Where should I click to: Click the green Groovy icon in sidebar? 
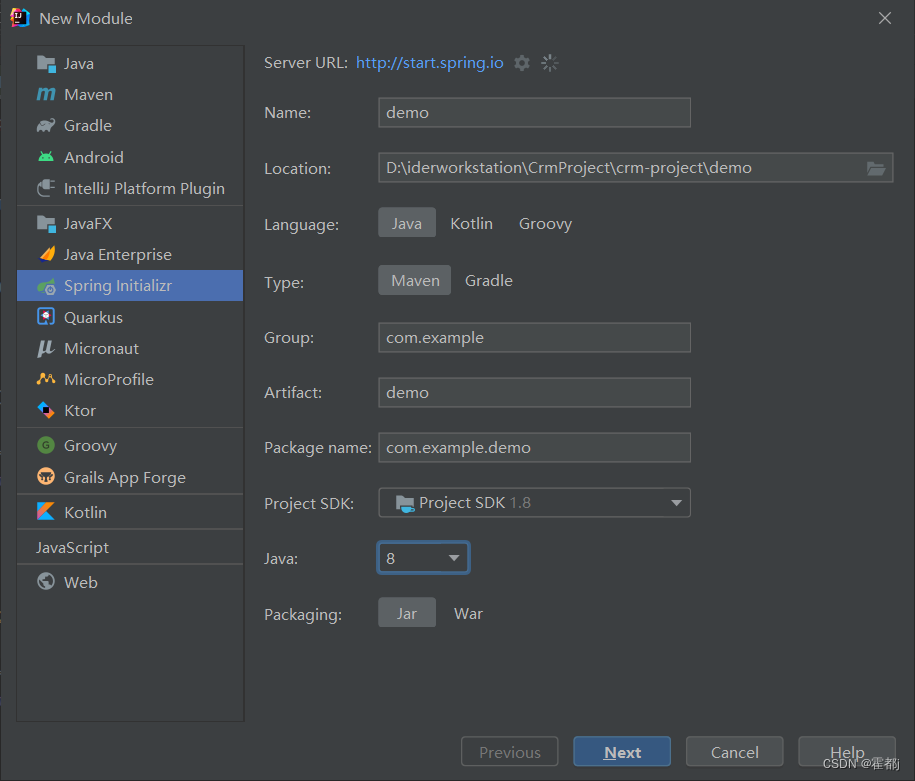(46, 445)
